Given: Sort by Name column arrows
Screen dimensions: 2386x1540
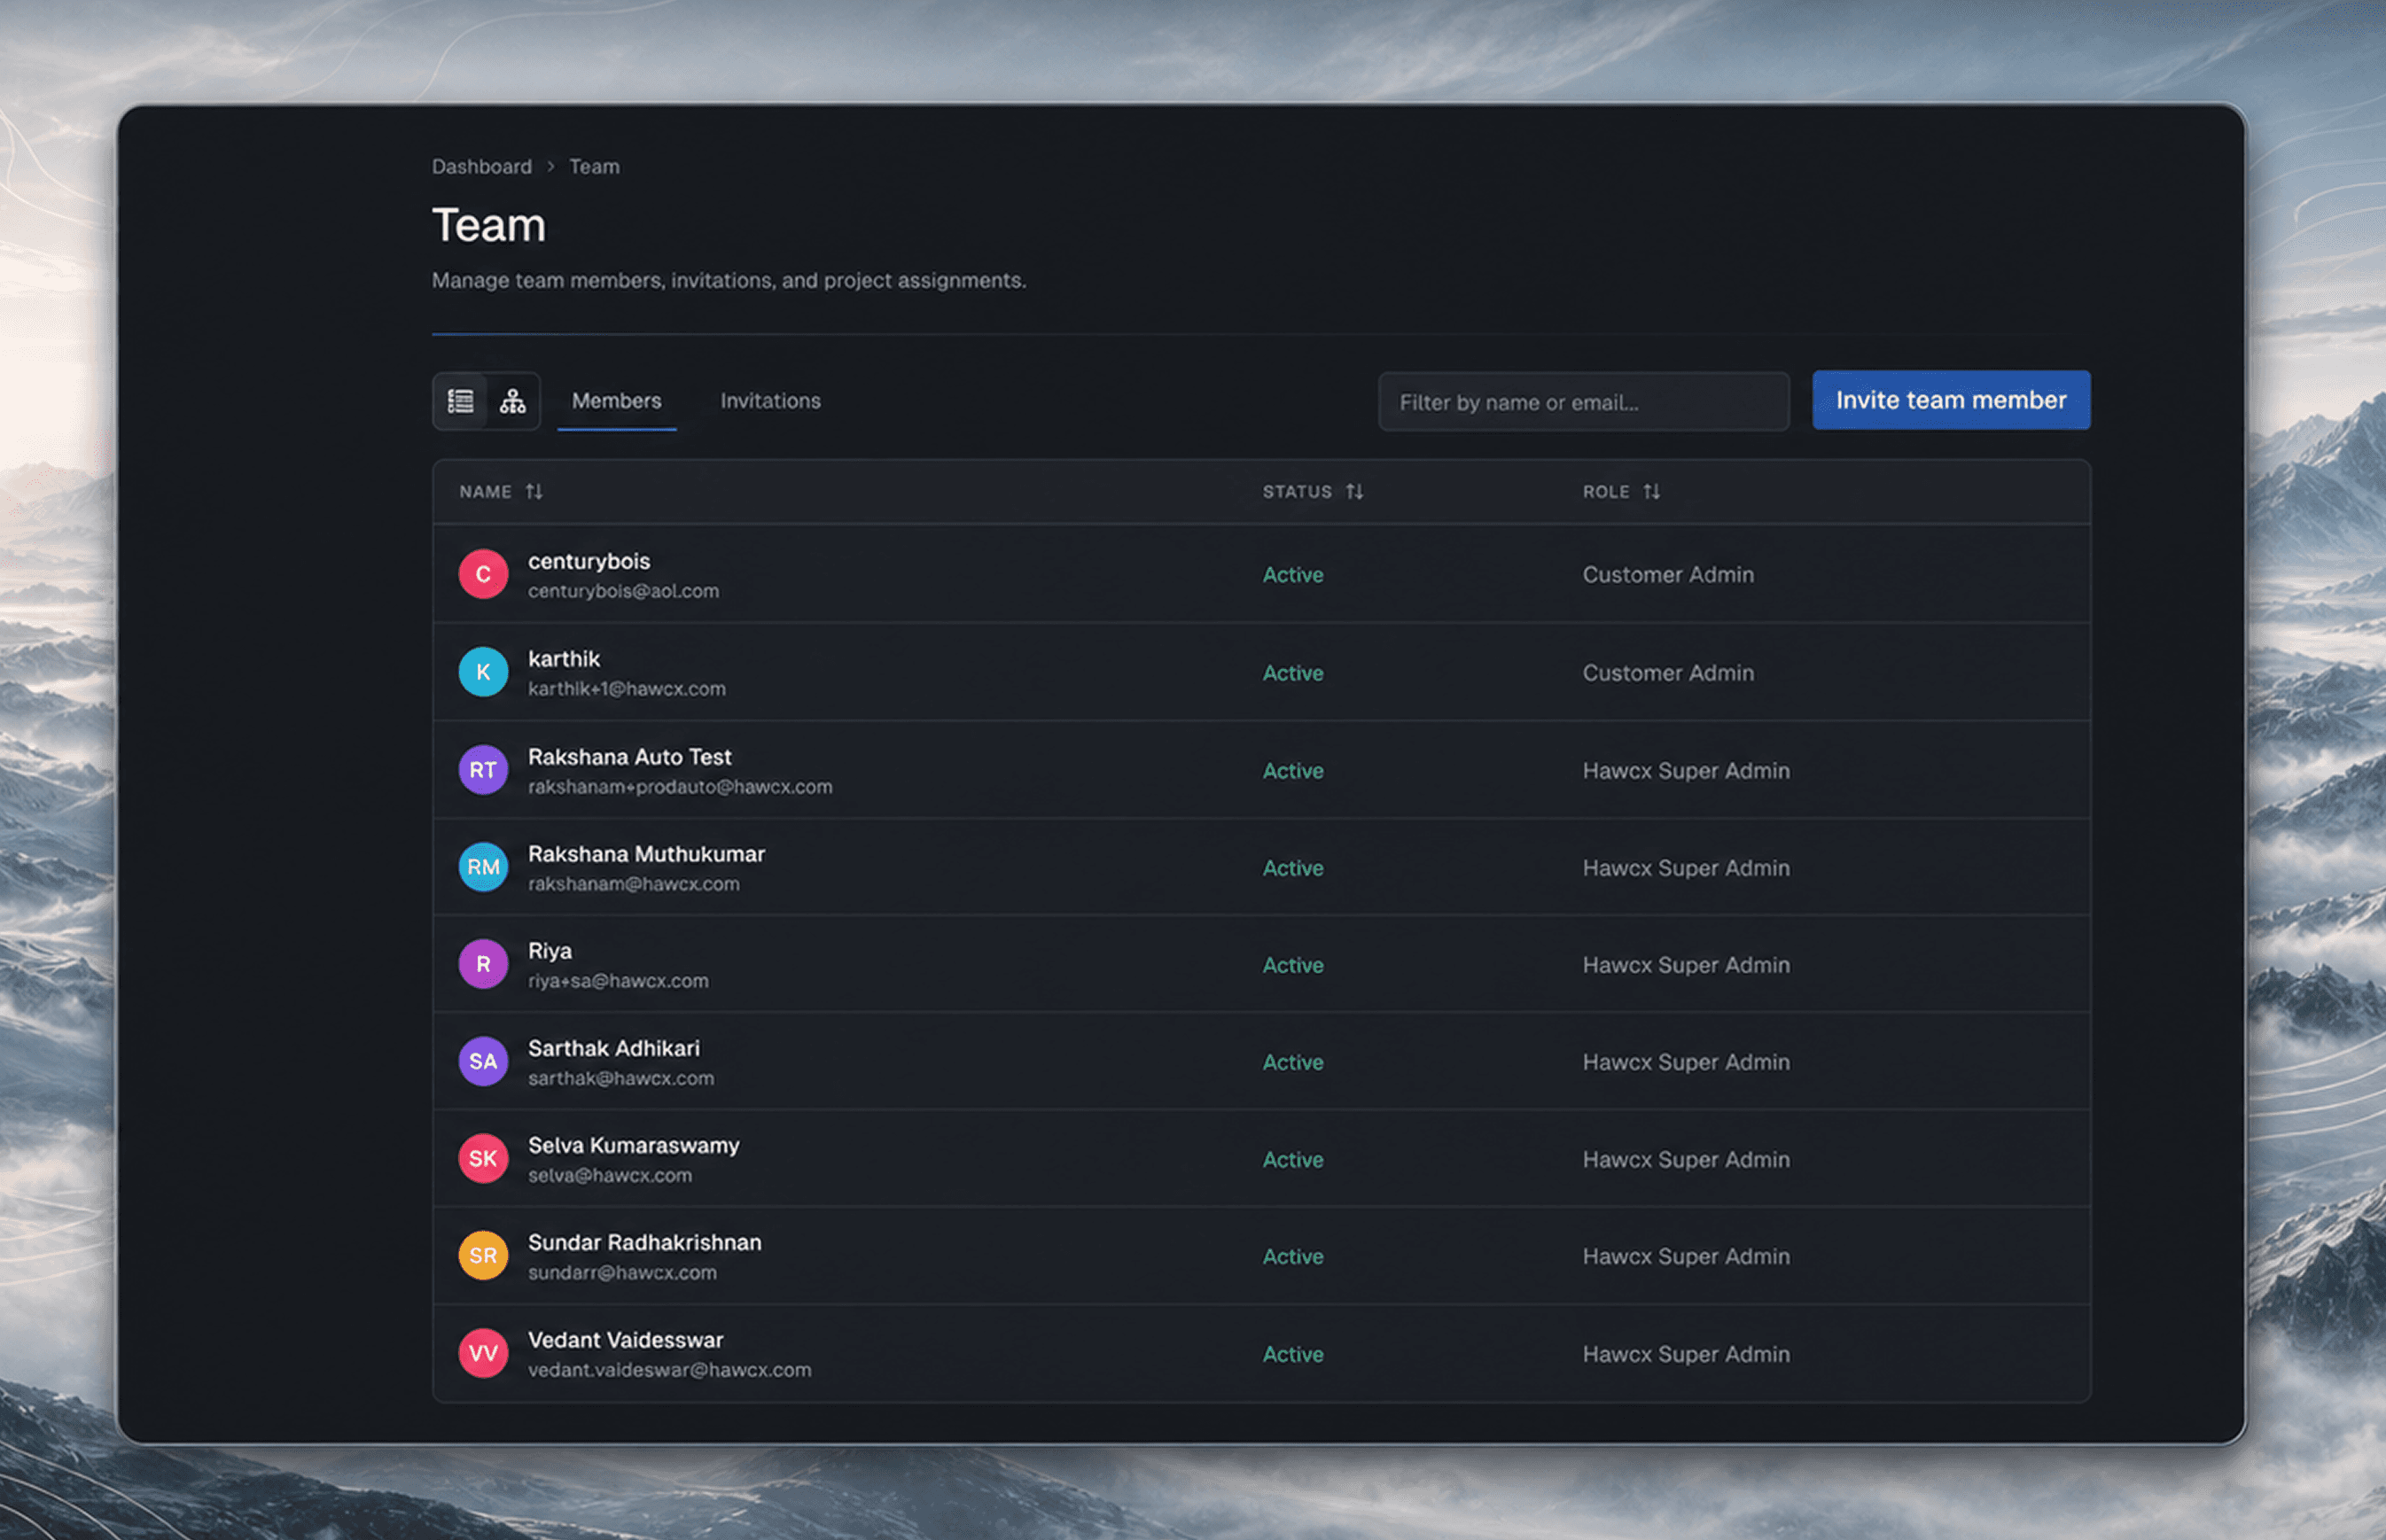Looking at the screenshot, I should tap(534, 491).
